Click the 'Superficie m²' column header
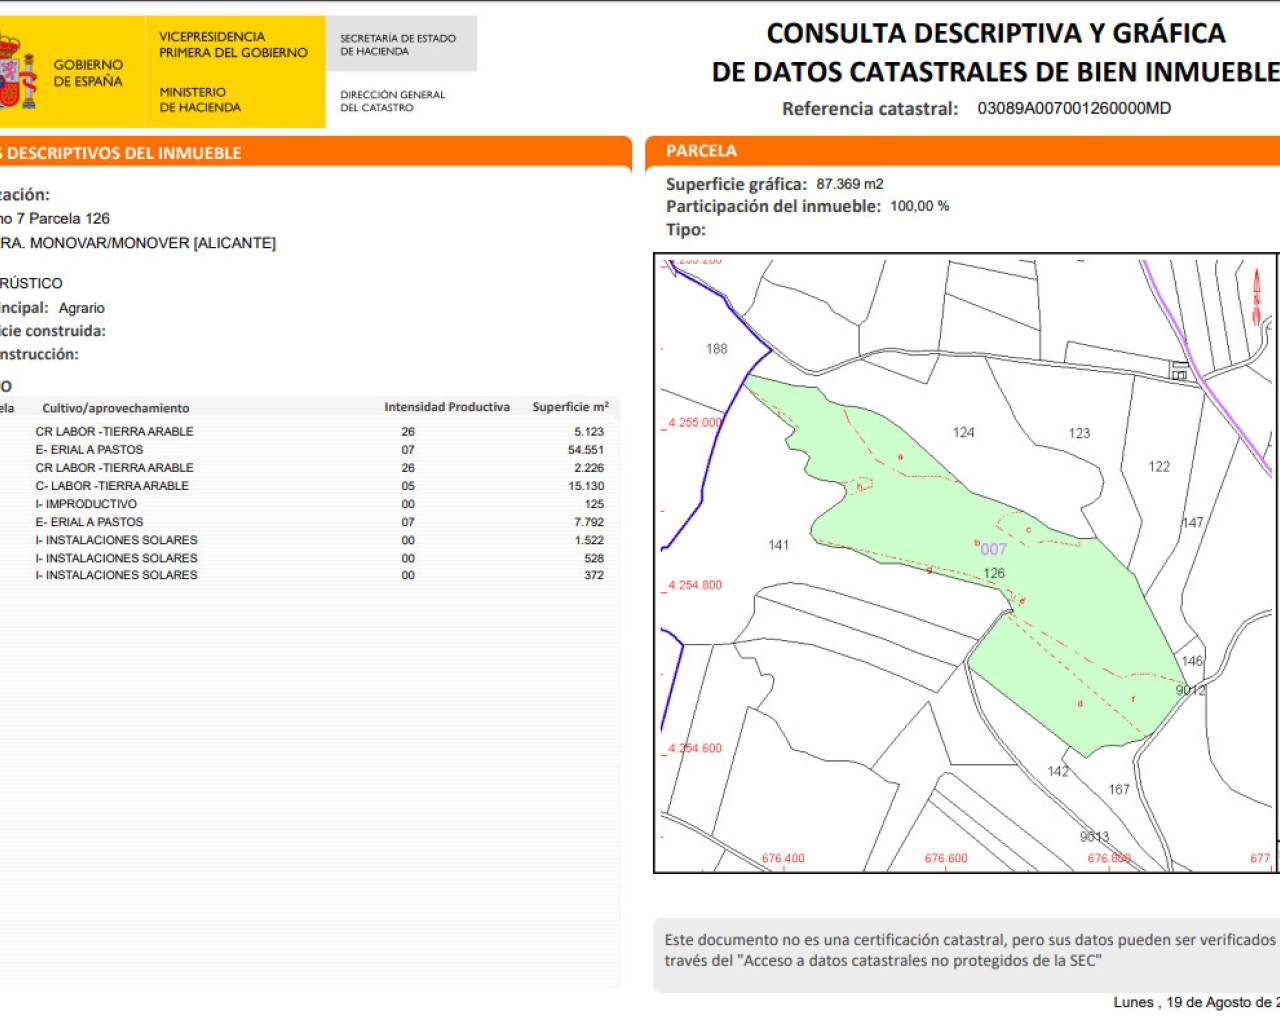 [x=570, y=407]
